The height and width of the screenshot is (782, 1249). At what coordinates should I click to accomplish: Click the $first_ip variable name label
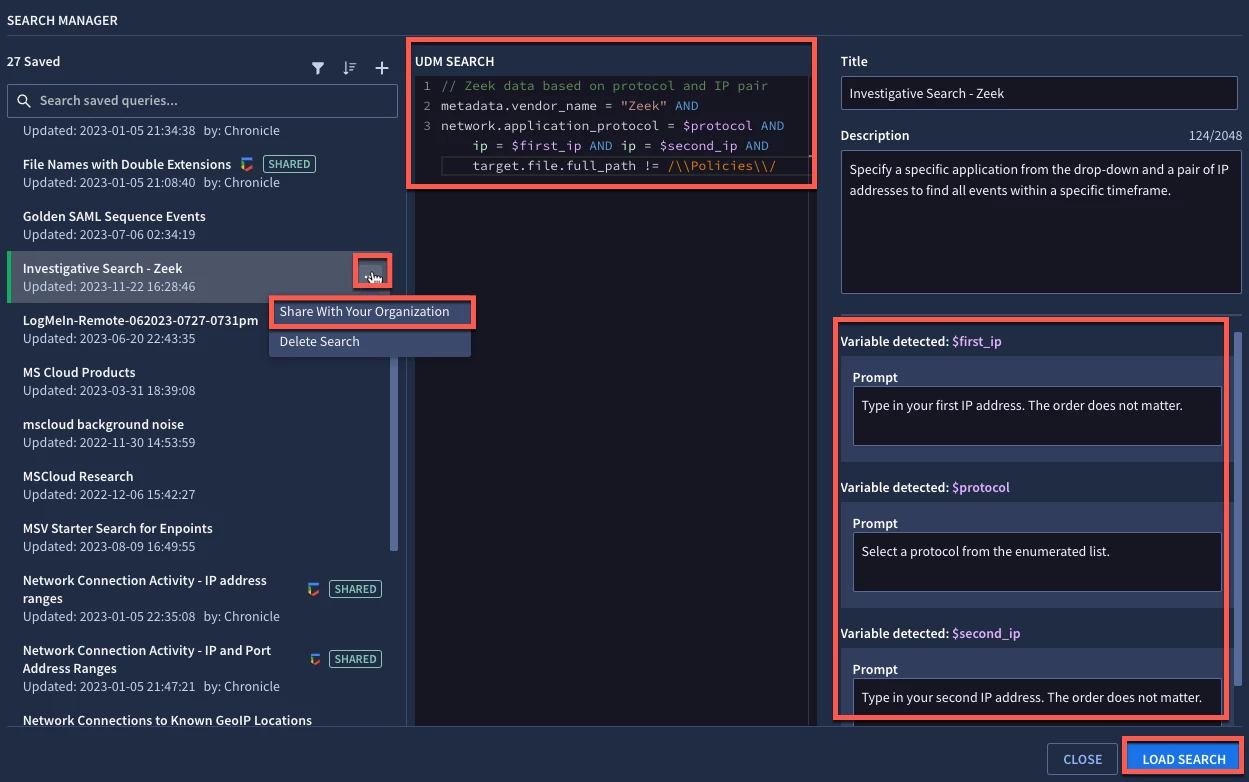(976, 341)
